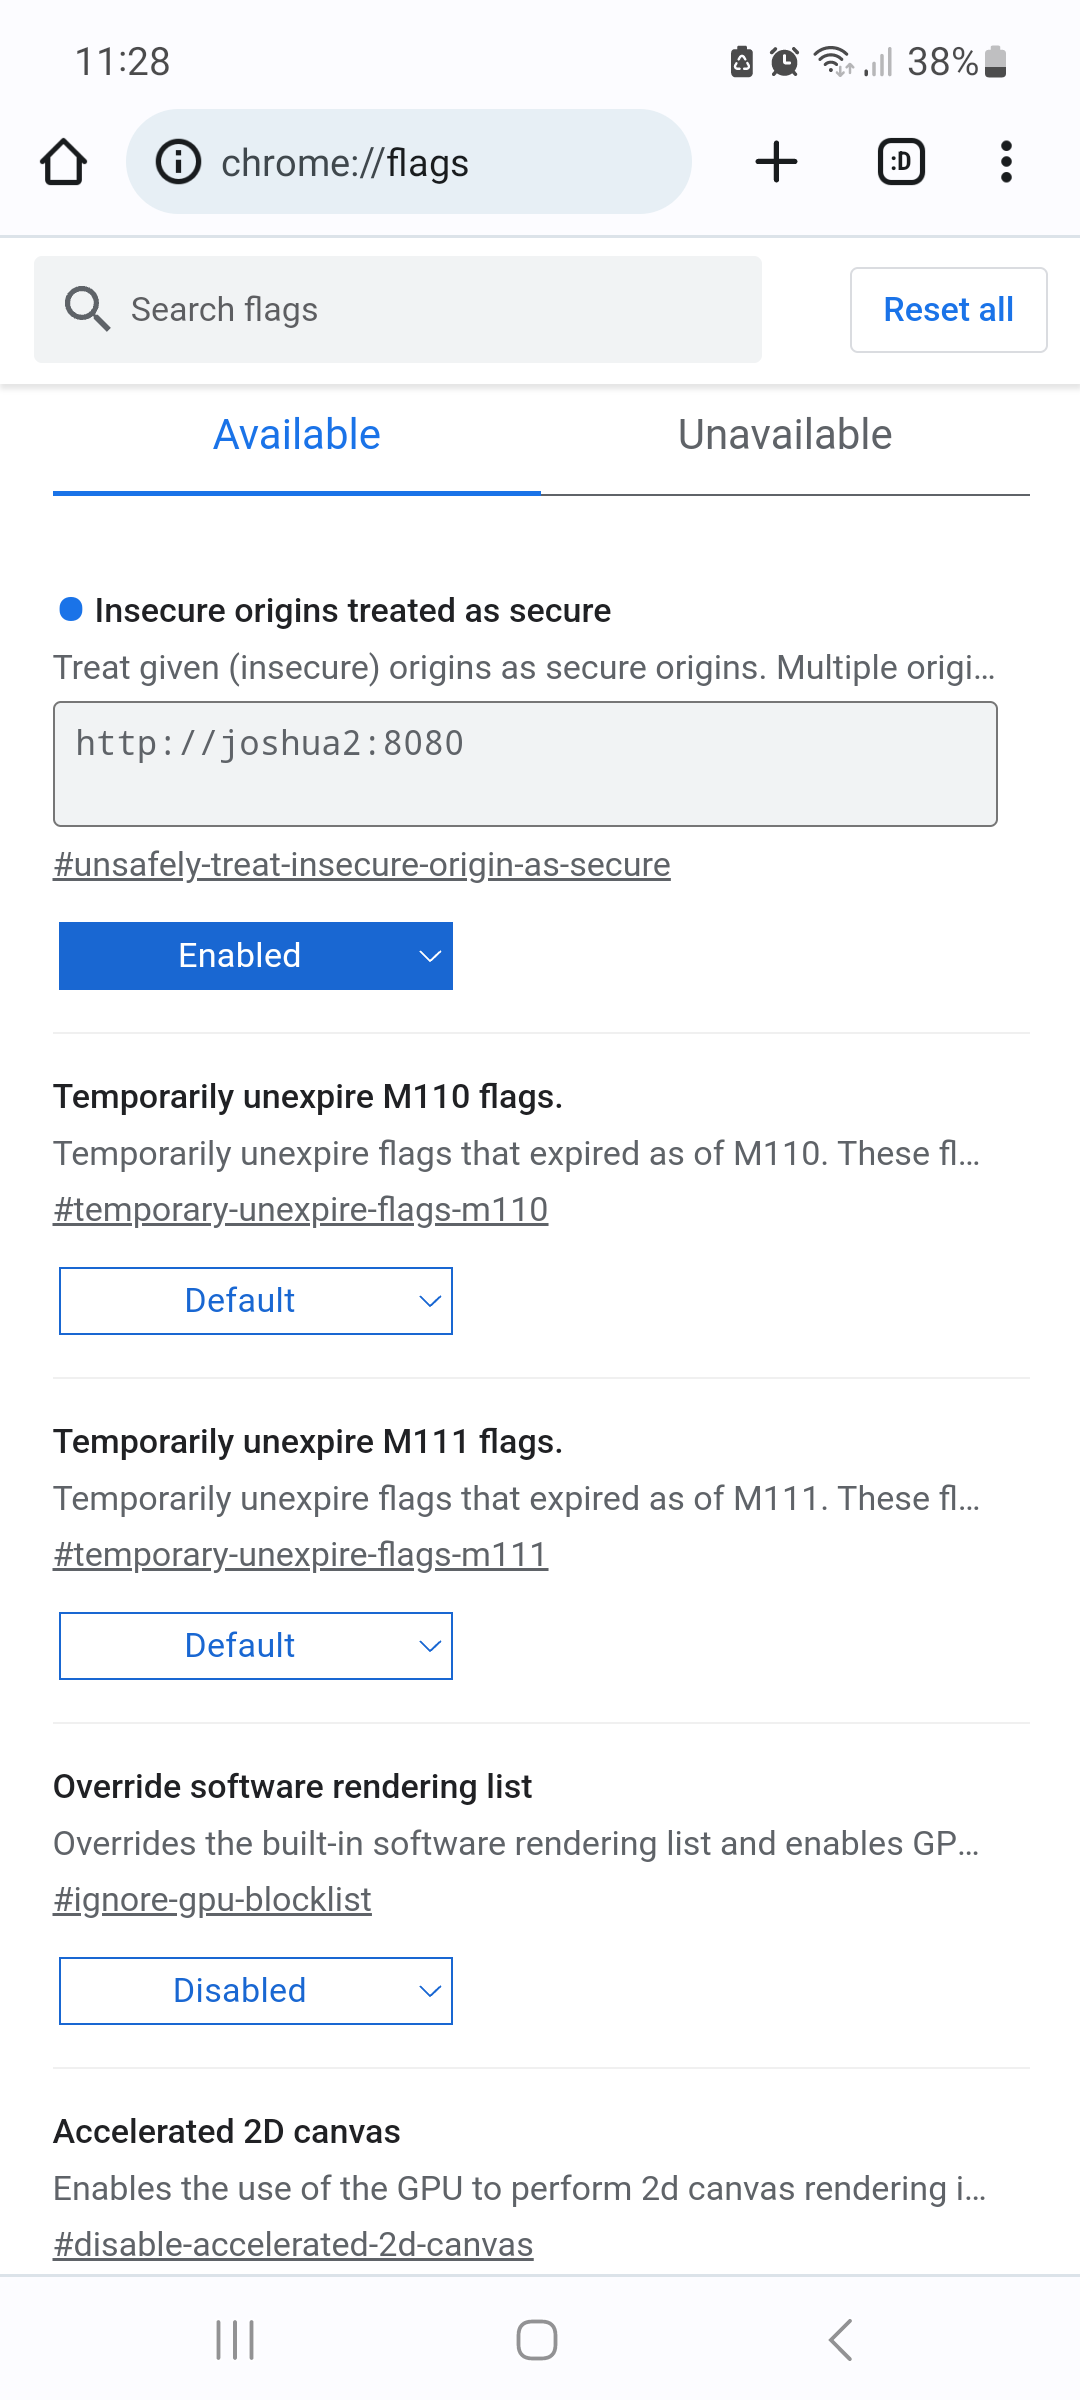Open the tab switcher icon
The image size is (1080, 2400).
[x=901, y=162]
